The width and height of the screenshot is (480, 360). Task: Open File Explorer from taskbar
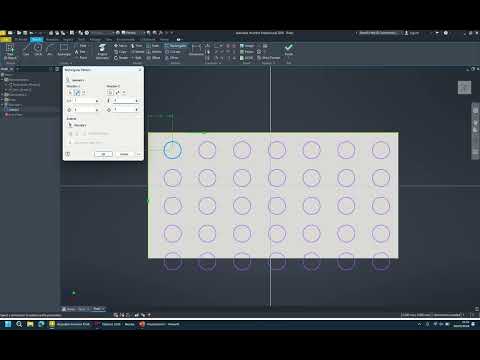tap(30, 324)
